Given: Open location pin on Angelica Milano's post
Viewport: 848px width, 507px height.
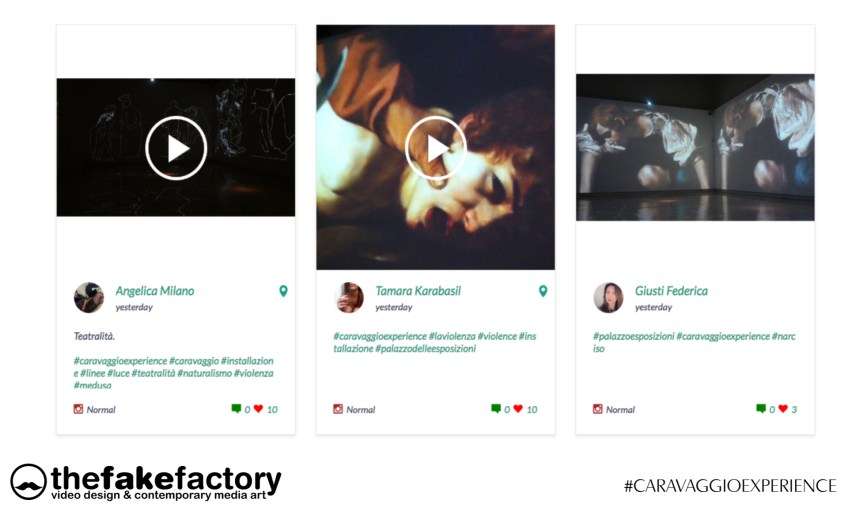Looking at the screenshot, I should (x=283, y=291).
